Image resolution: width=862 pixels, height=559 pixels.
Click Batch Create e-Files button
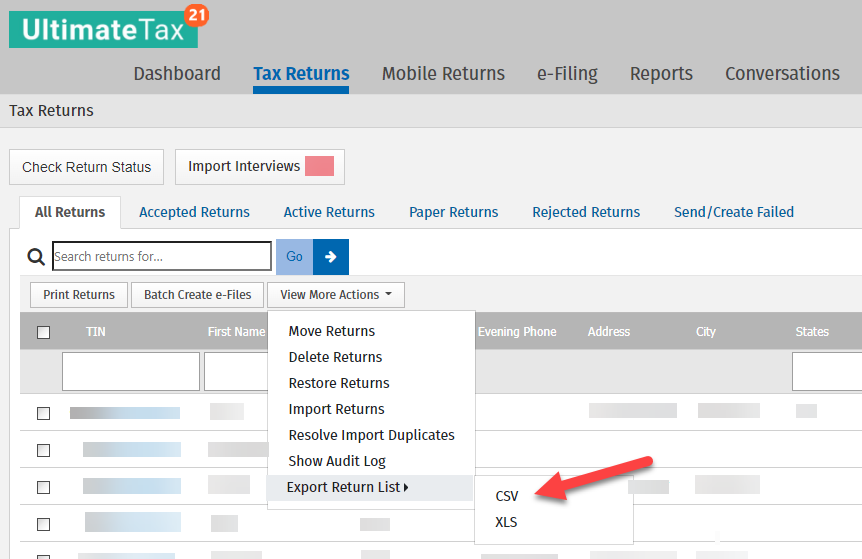[197, 295]
